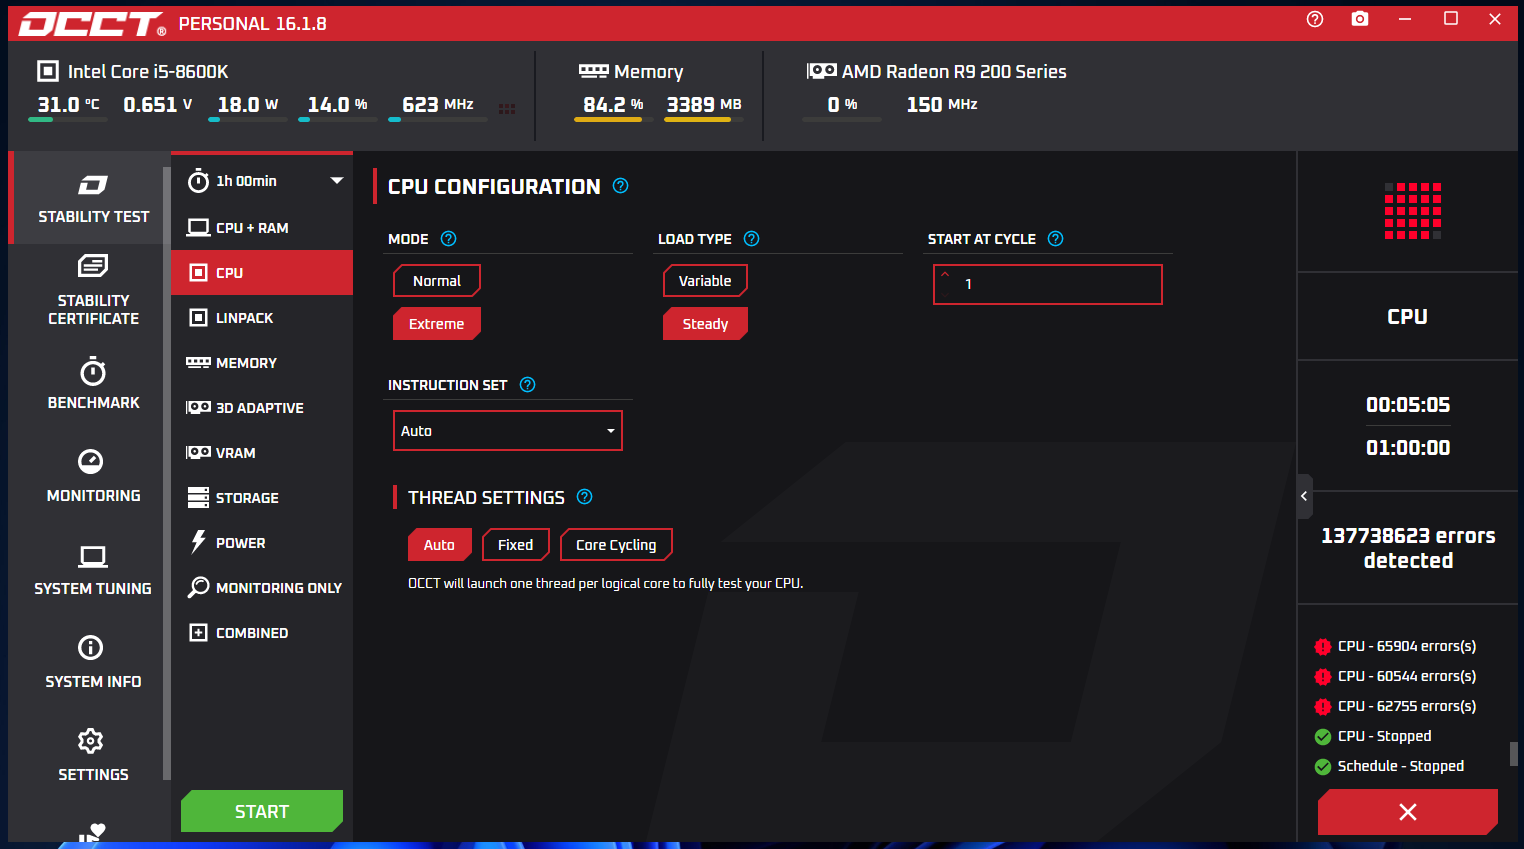Image resolution: width=1524 pixels, height=849 pixels.
Task: Expand the test duration dropdown
Action: click(x=338, y=180)
